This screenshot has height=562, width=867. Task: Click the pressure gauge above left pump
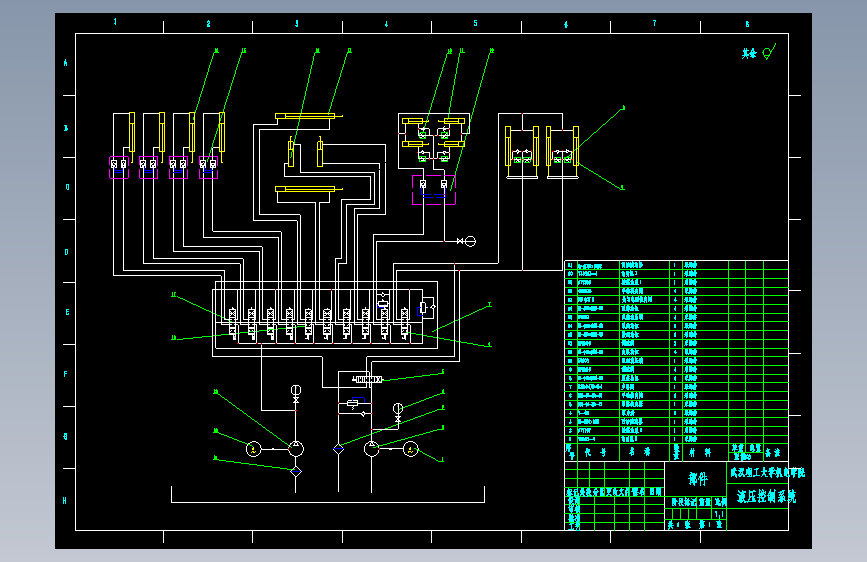pos(296,390)
